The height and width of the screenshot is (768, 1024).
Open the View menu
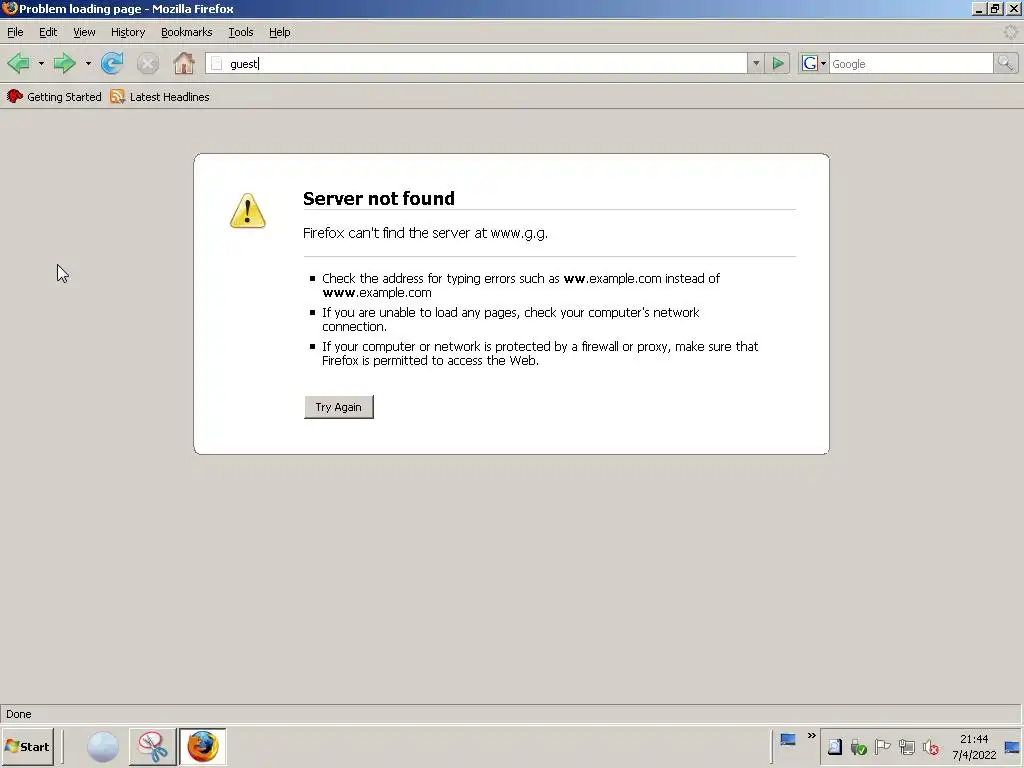pyautogui.click(x=84, y=32)
